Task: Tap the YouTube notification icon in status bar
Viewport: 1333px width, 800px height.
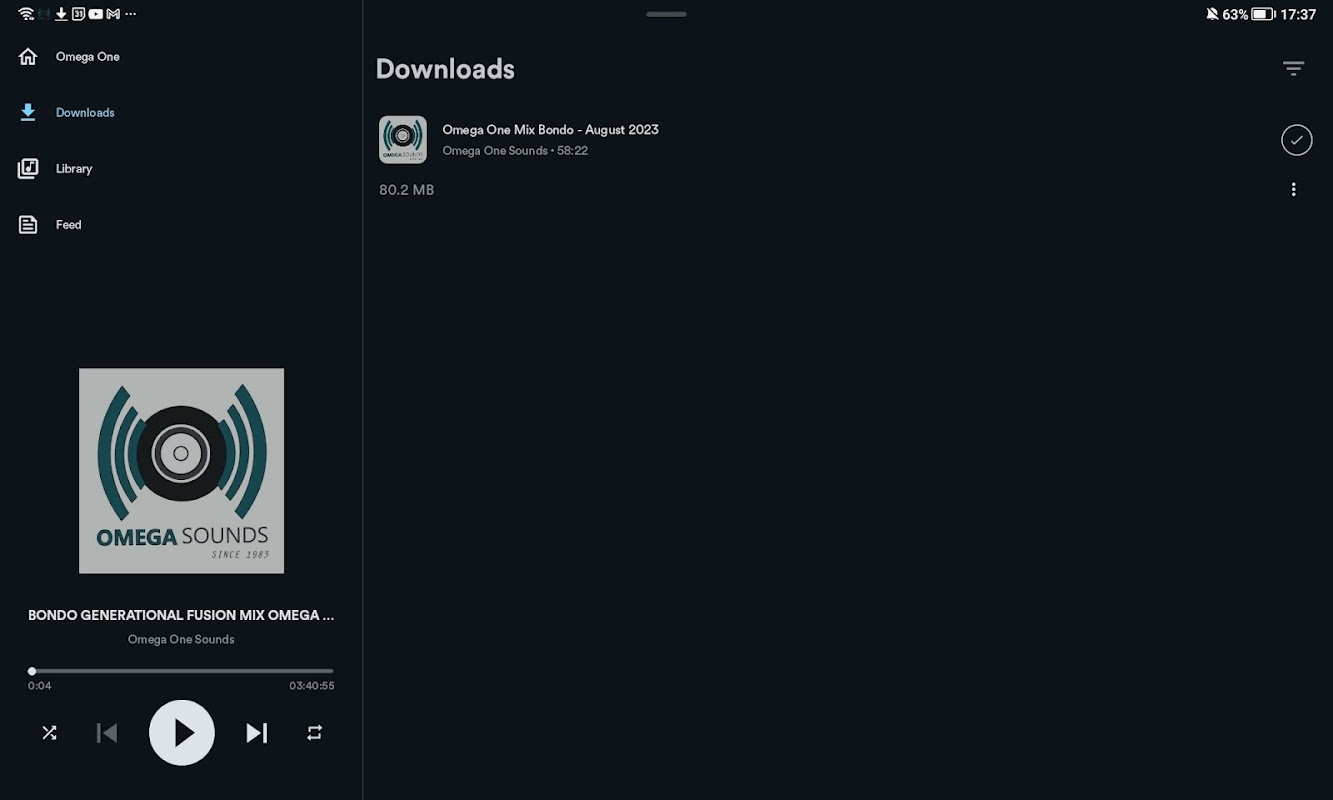Action: pos(95,14)
